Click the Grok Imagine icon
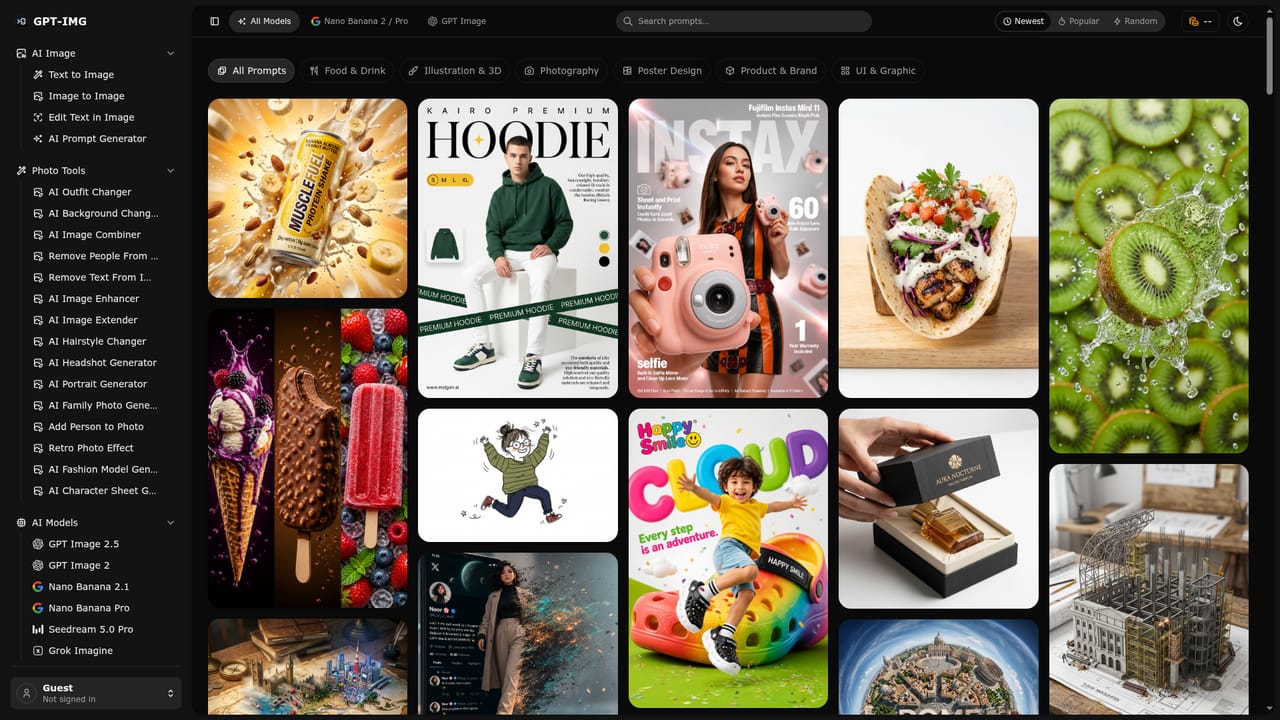The image size is (1280, 720). point(38,650)
